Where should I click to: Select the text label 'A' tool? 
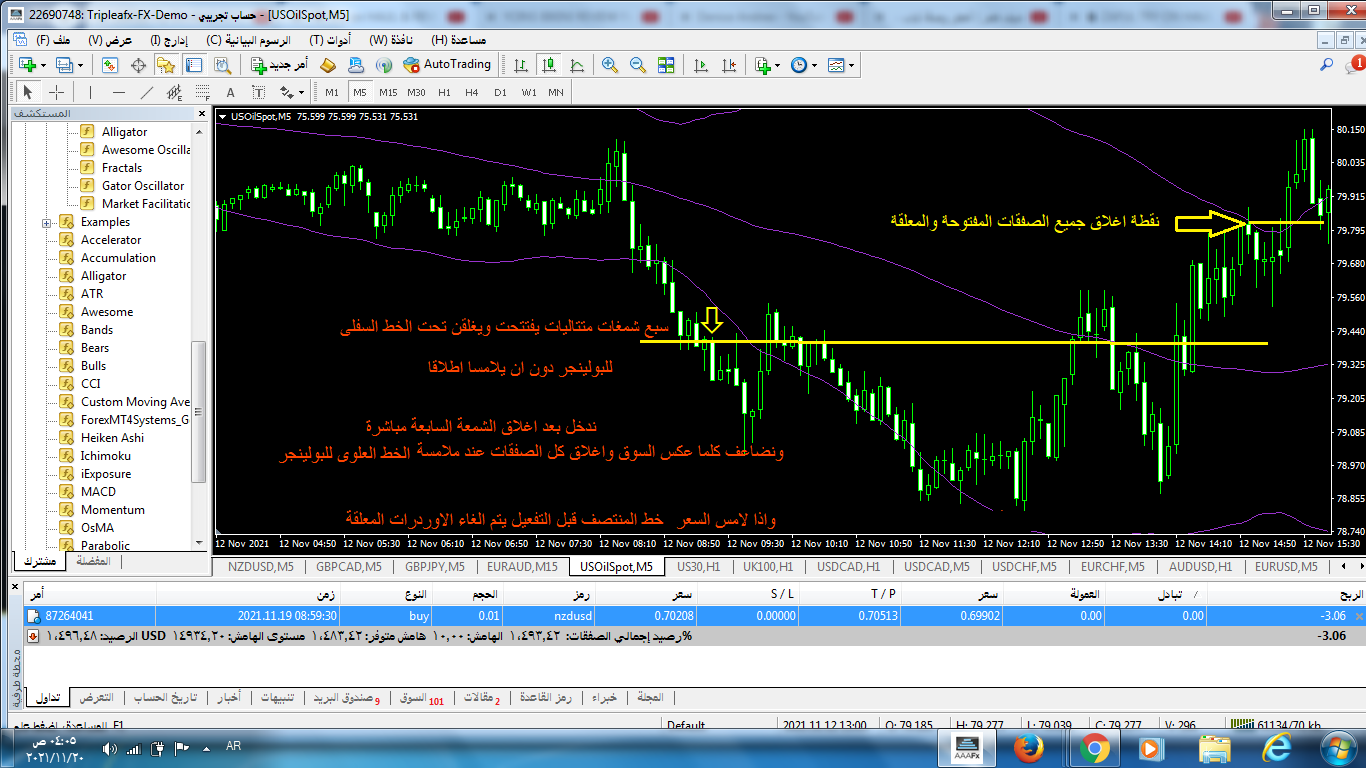pos(230,93)
